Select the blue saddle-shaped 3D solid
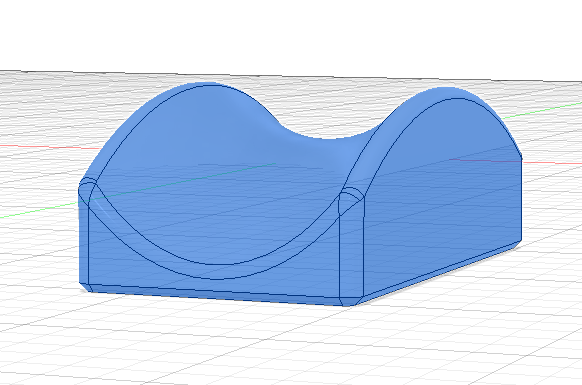 tap(300, 194)
